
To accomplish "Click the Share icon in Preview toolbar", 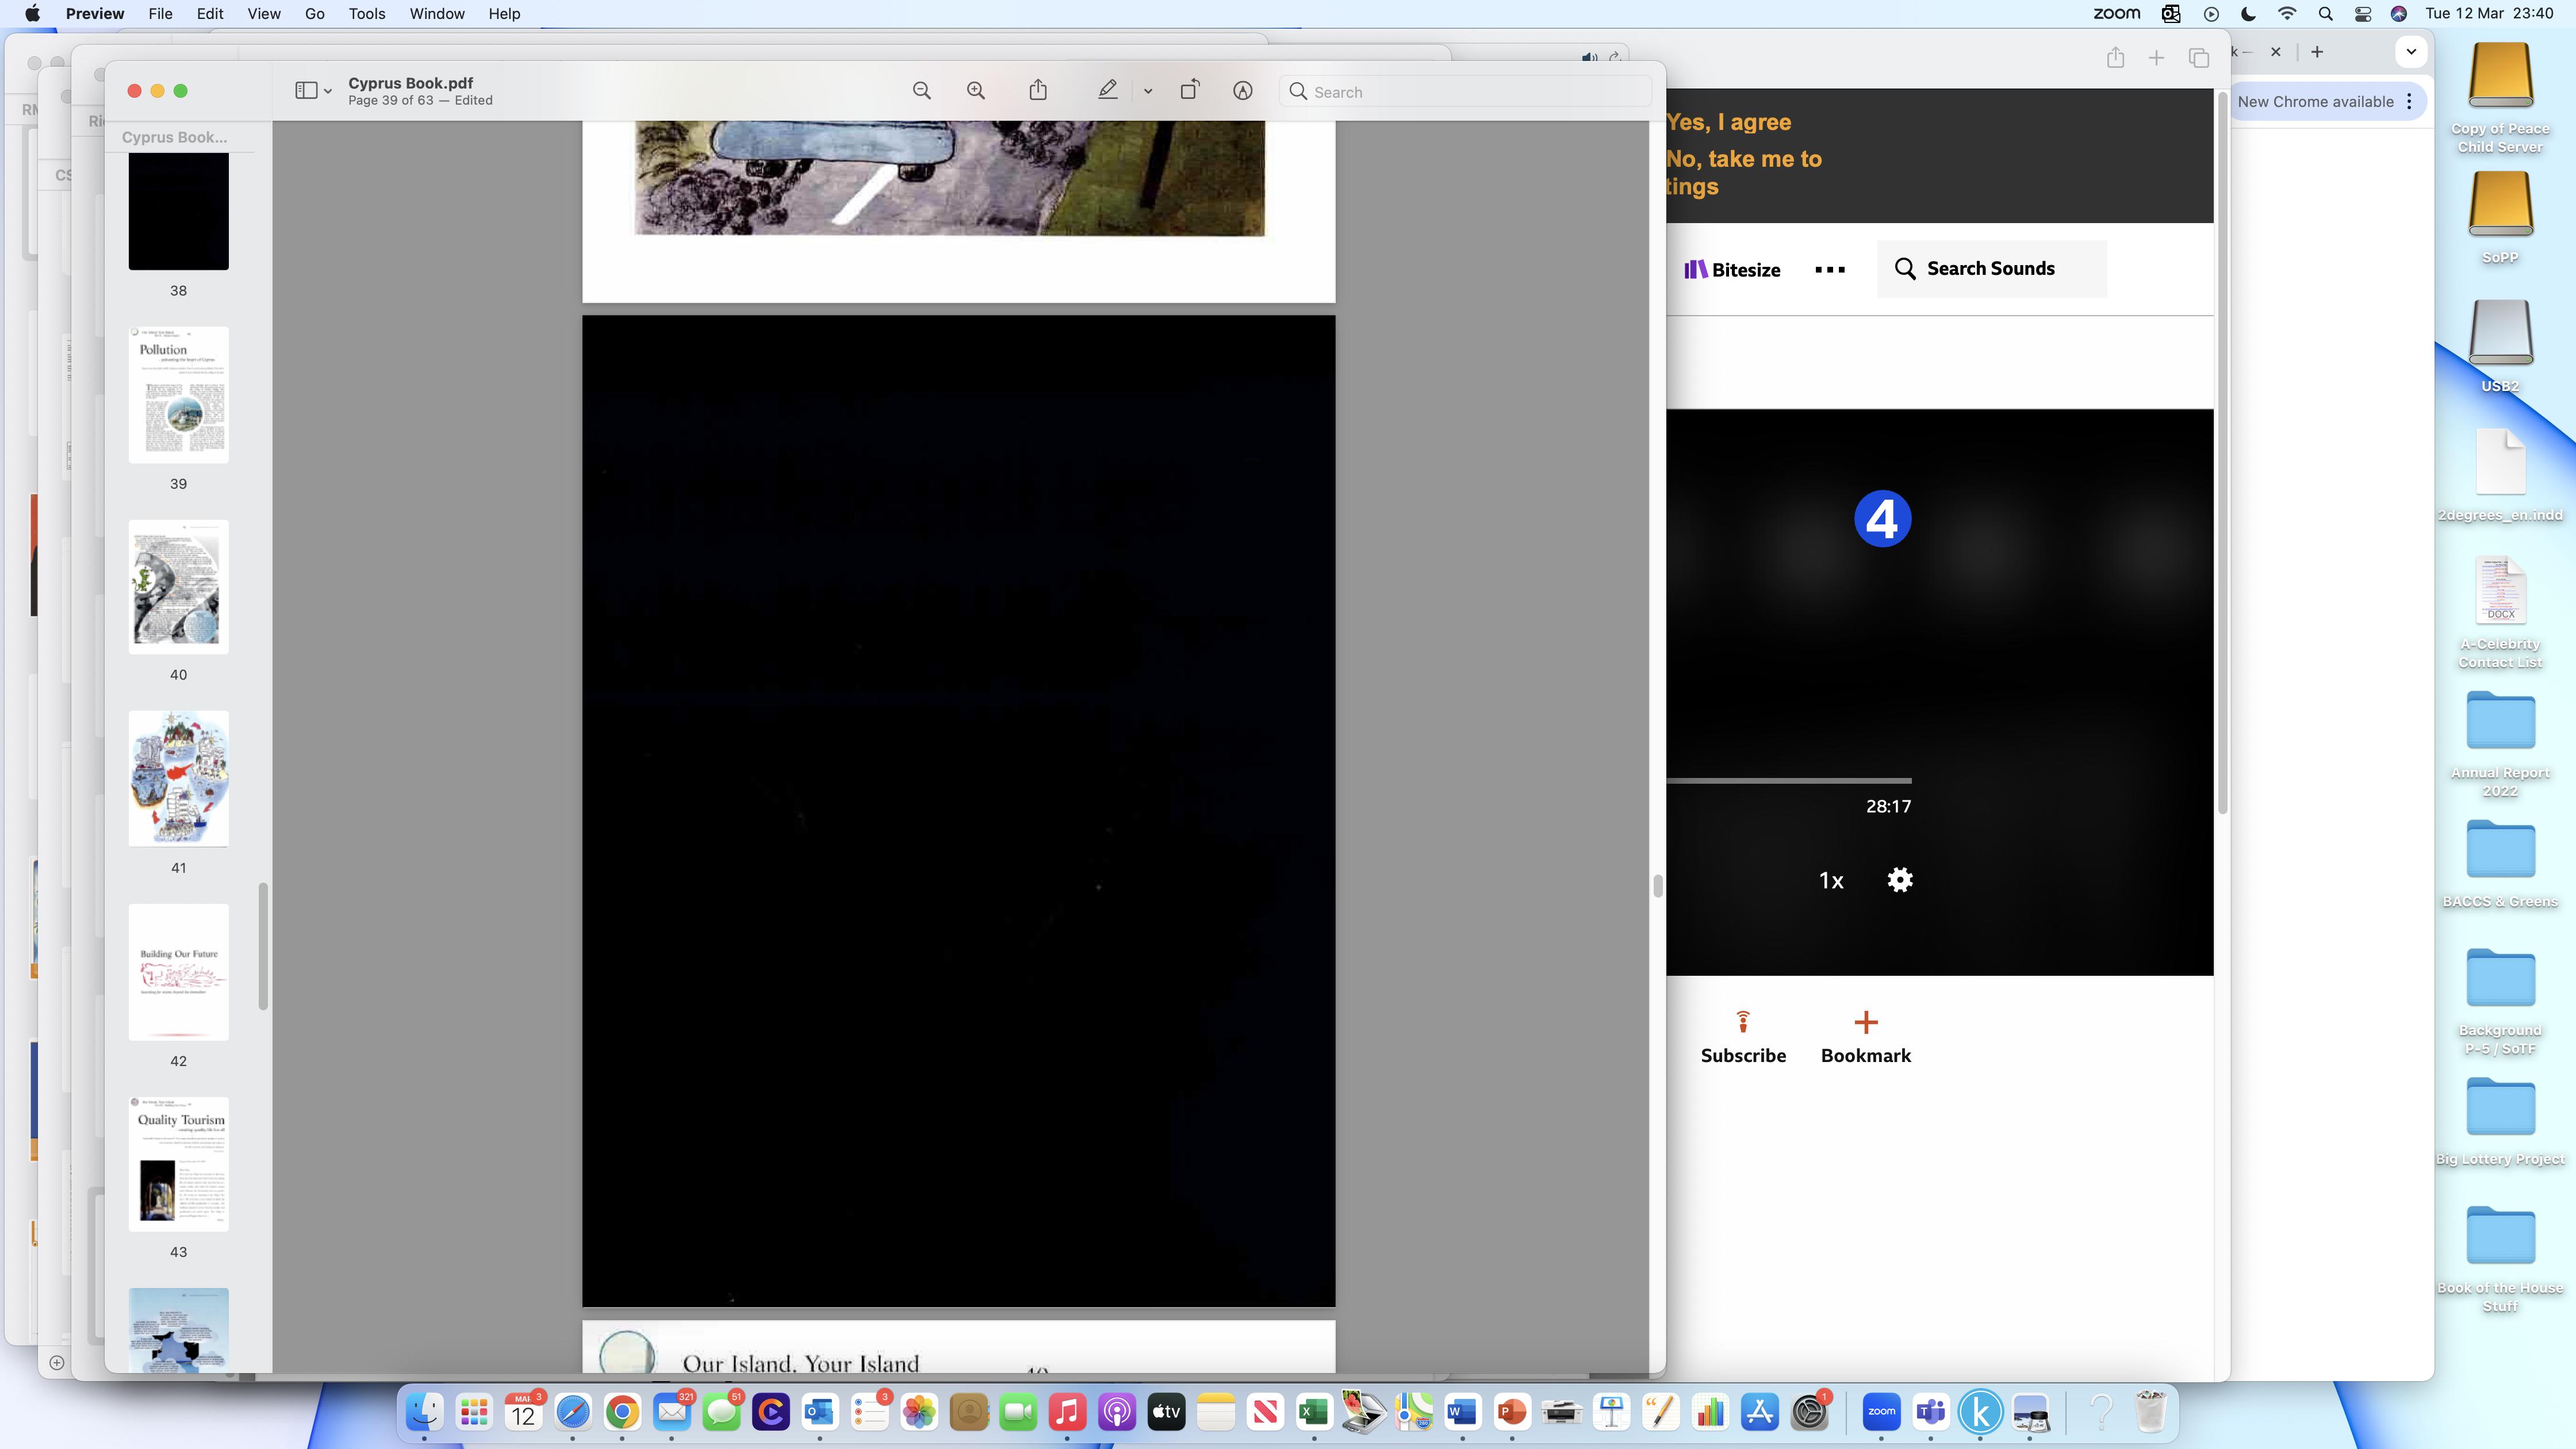I will click(1038, 91).
